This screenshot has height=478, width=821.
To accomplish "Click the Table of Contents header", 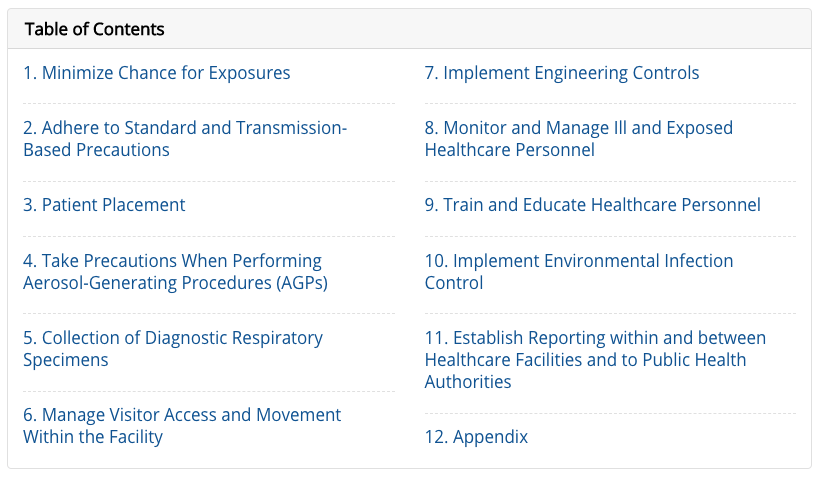I will (95, 29).
